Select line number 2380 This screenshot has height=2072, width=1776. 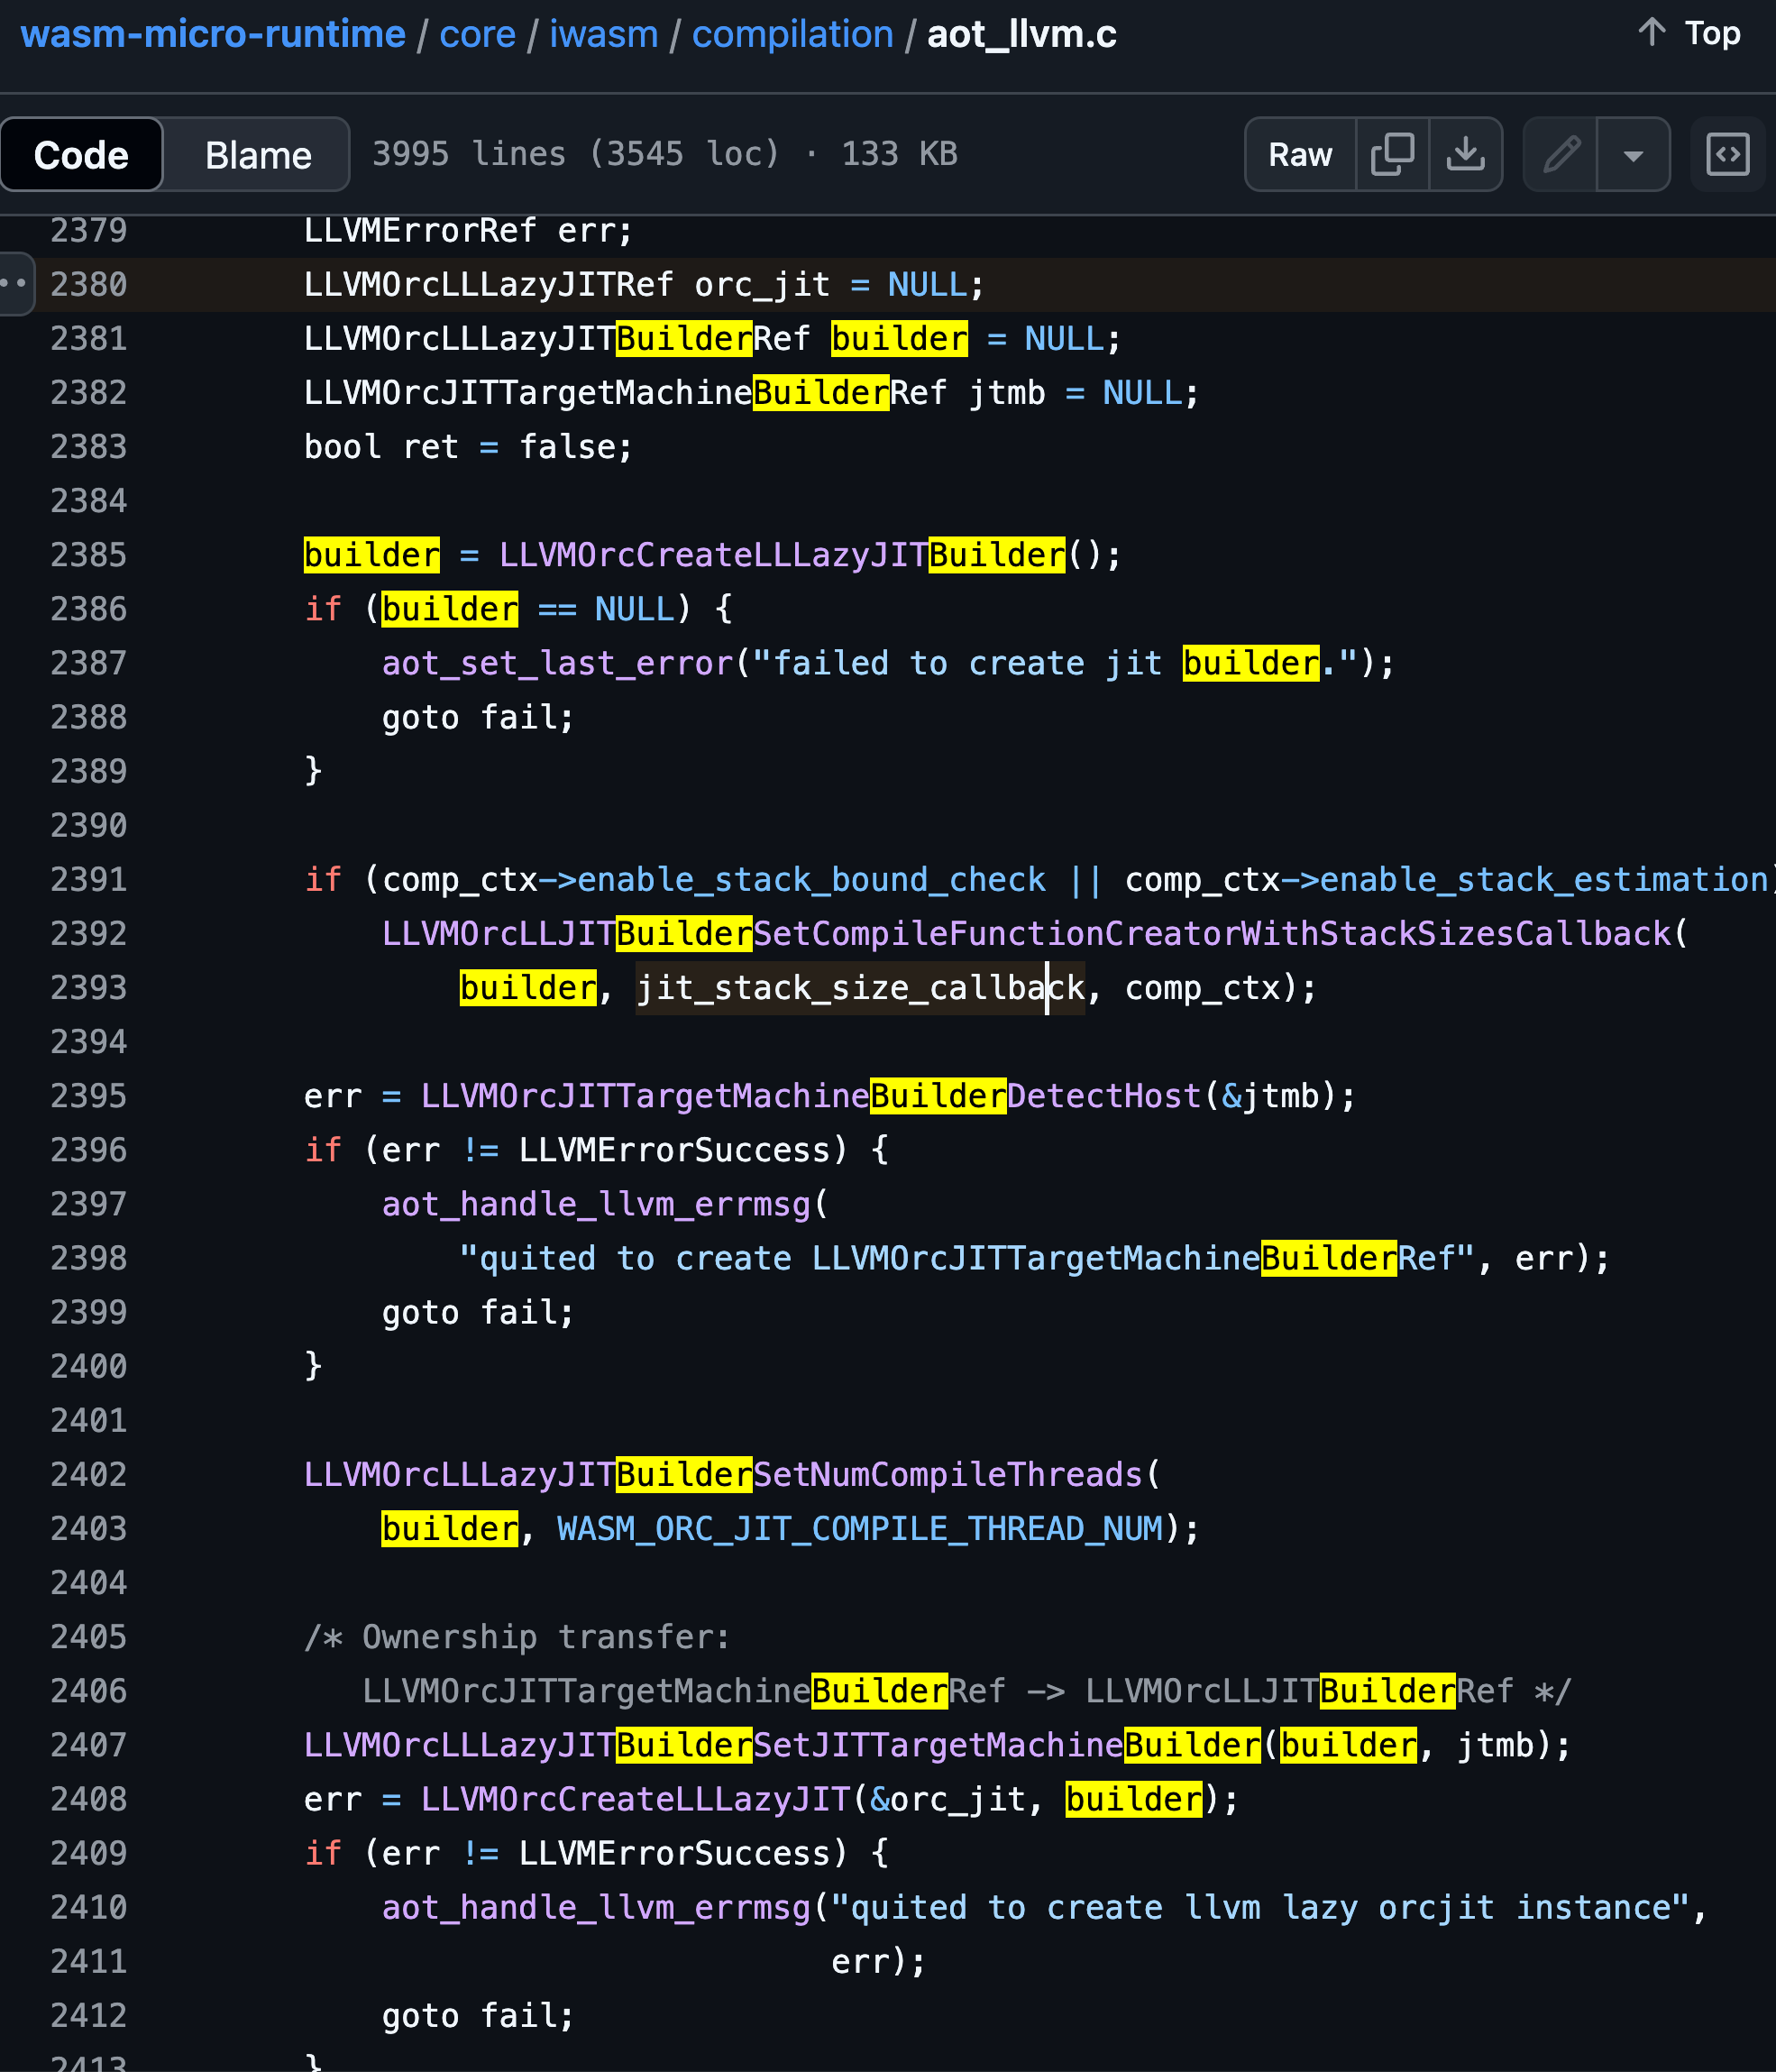tap(89, 284)
